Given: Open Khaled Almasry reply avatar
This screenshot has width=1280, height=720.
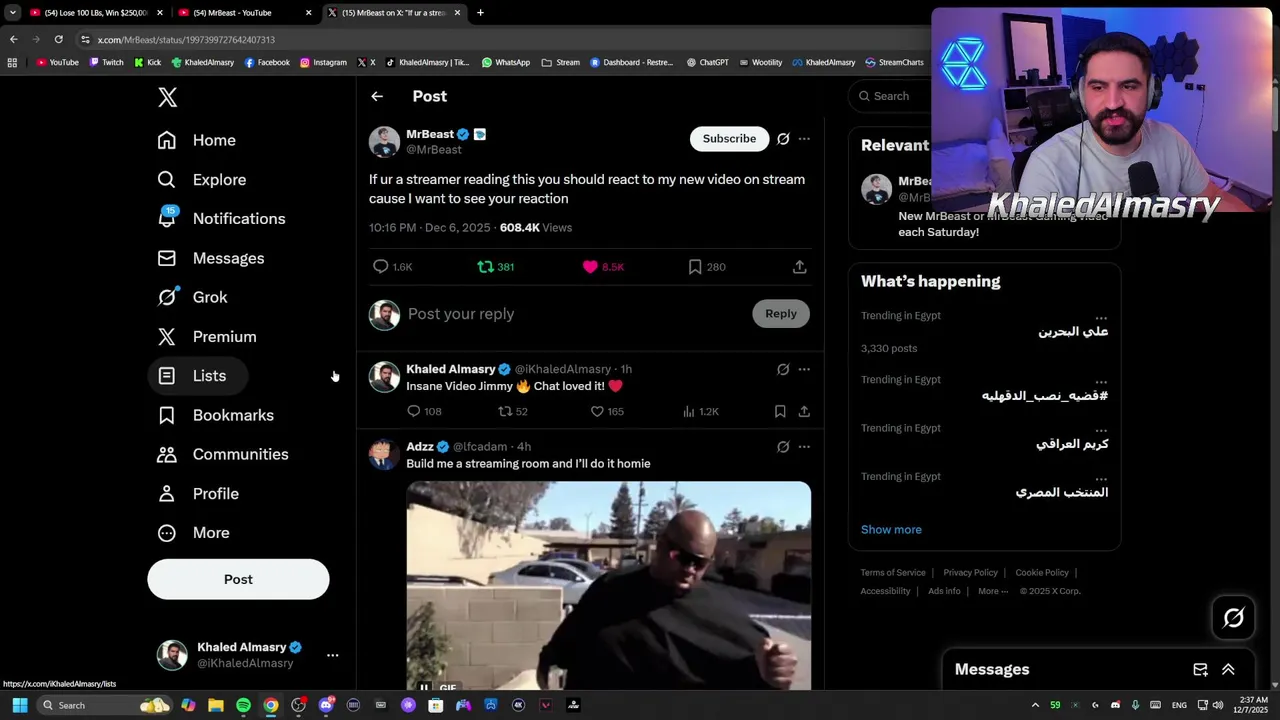Looking at the screenshot, I should click(384, 377).
